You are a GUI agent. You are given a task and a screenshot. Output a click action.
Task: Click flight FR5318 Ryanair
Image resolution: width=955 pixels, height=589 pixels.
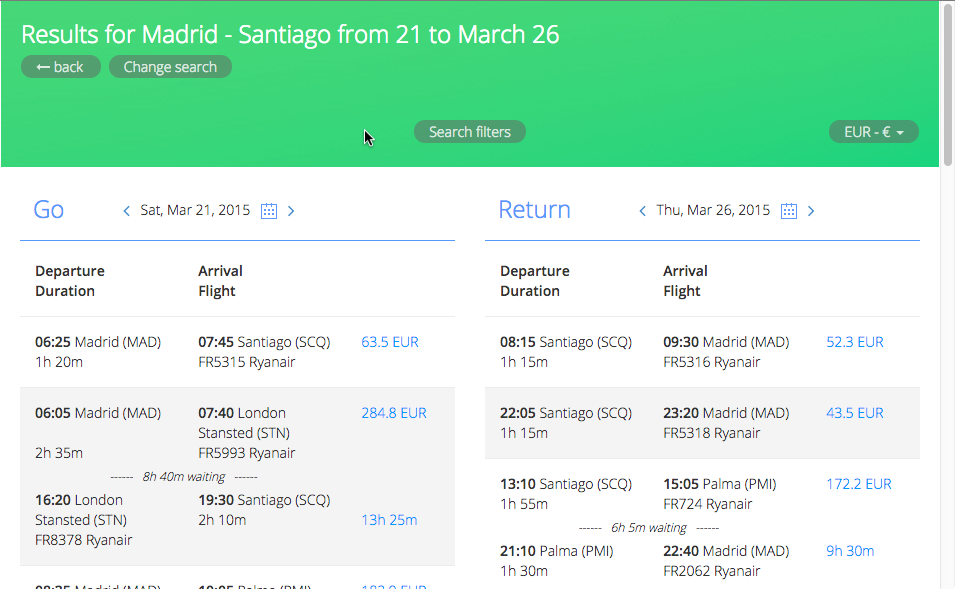pos(711,433)
